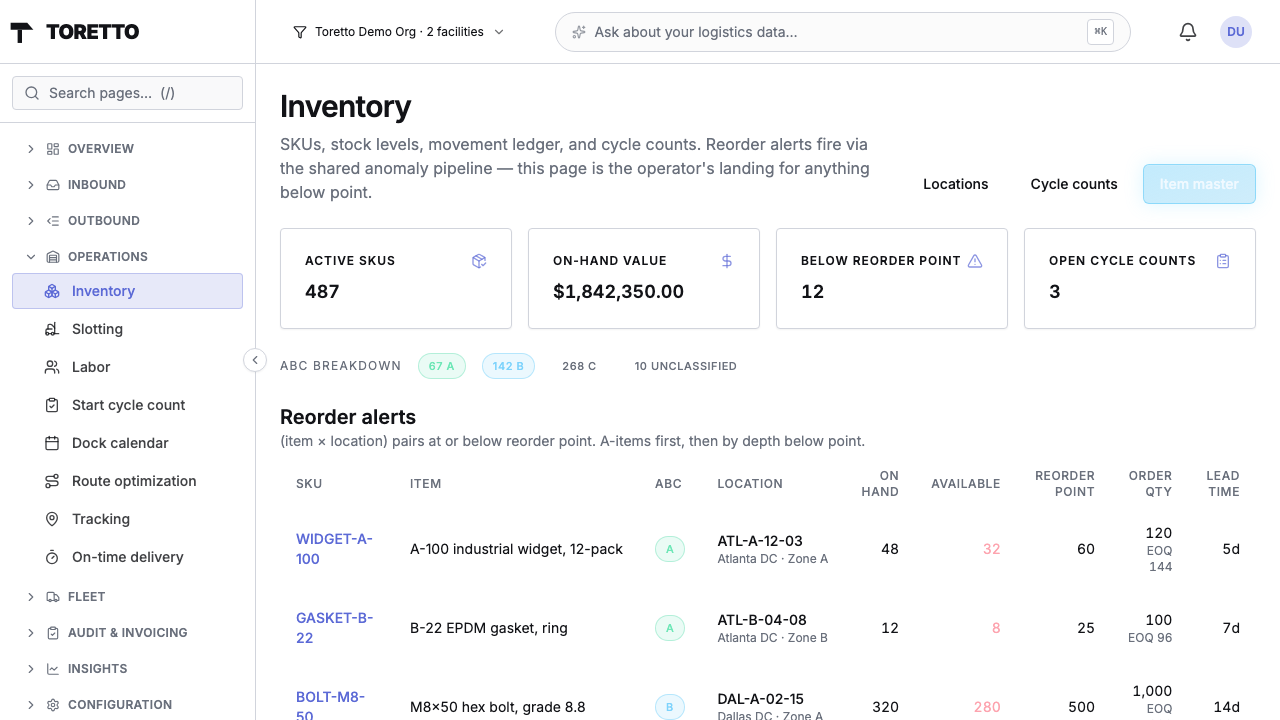The height and width of the screenshot is (720, 1280).
Task: Click the B badge in the BOLT-M8-50 row
Action: coord(670,707)
